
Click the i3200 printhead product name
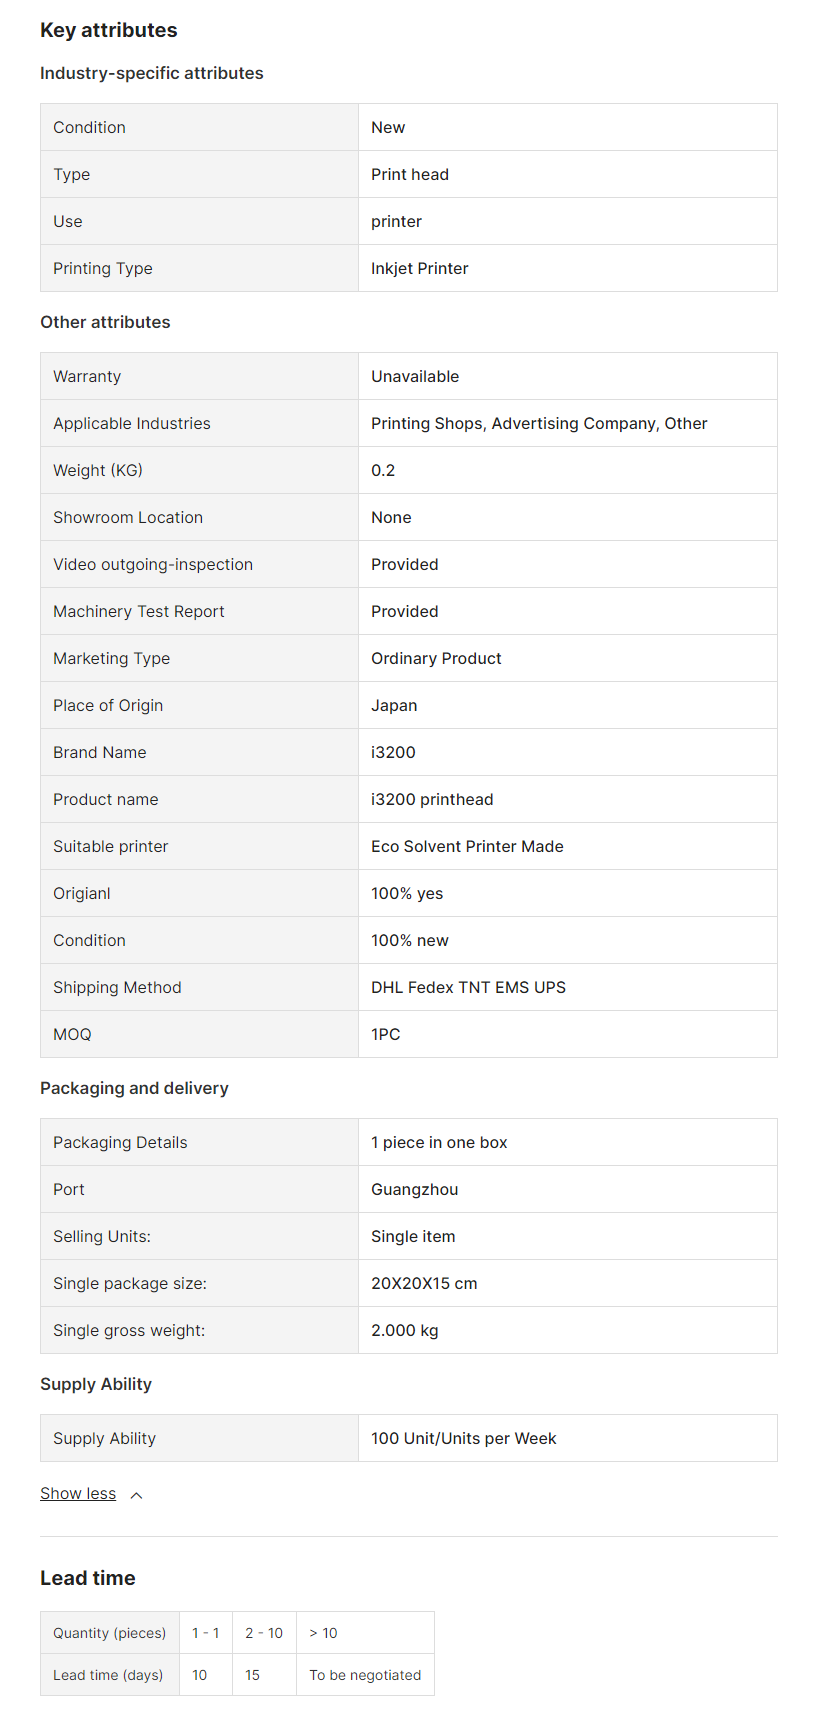coord(432,799)
